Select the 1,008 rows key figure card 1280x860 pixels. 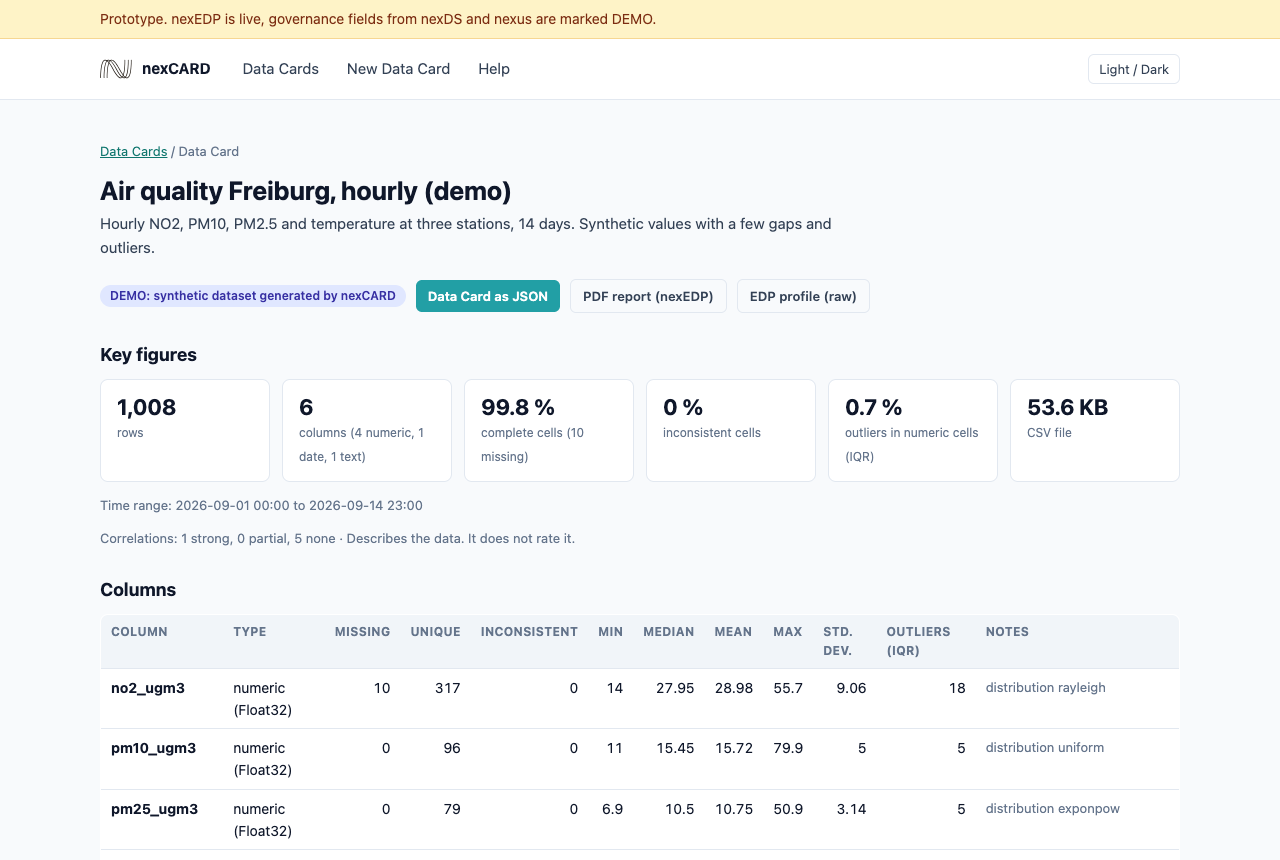tap(185, 430)
